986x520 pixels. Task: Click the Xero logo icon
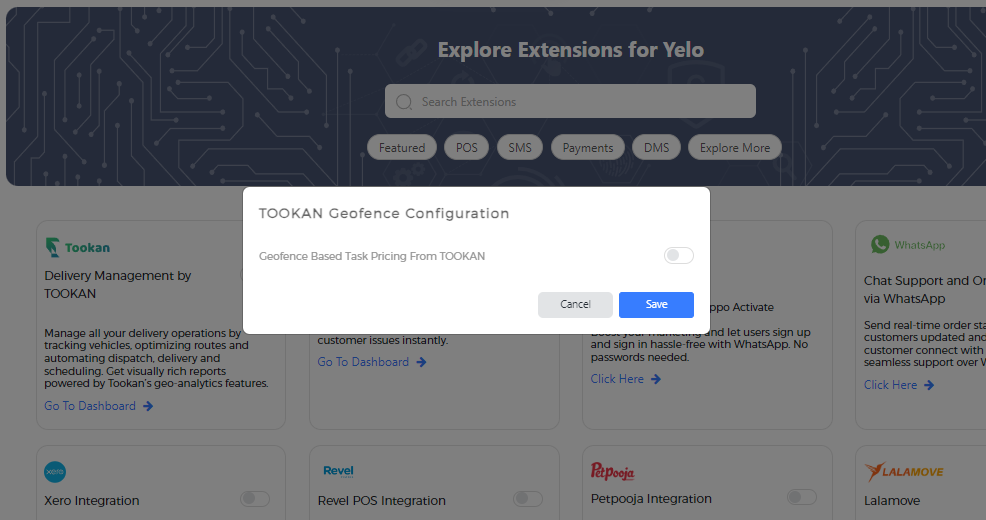55,472
